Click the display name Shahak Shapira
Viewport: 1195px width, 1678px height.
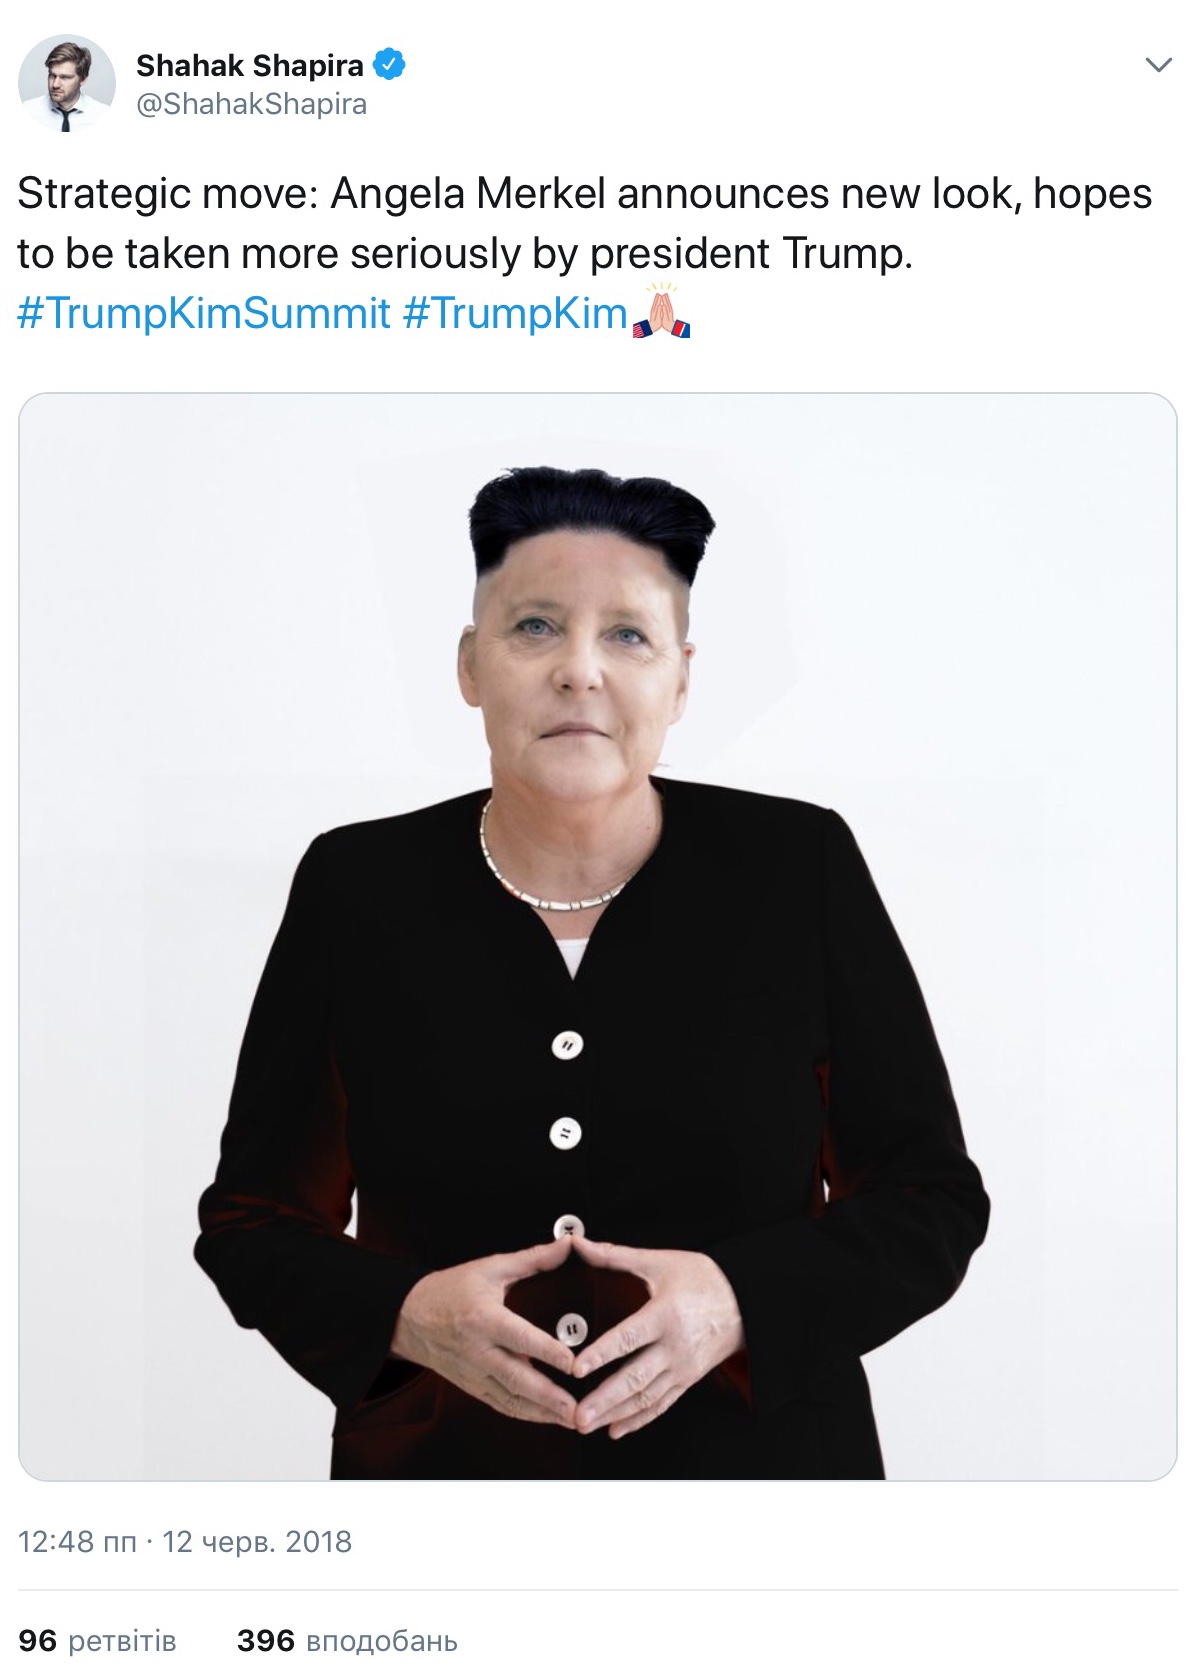[250, 65]
